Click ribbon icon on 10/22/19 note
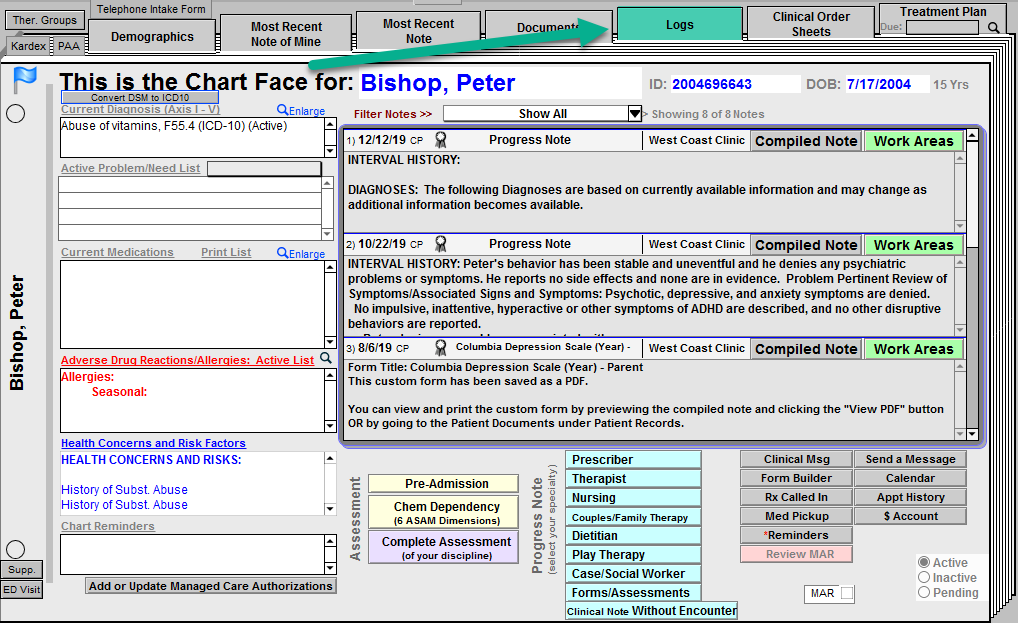The image size is (1018, 623). click(440, 244)
